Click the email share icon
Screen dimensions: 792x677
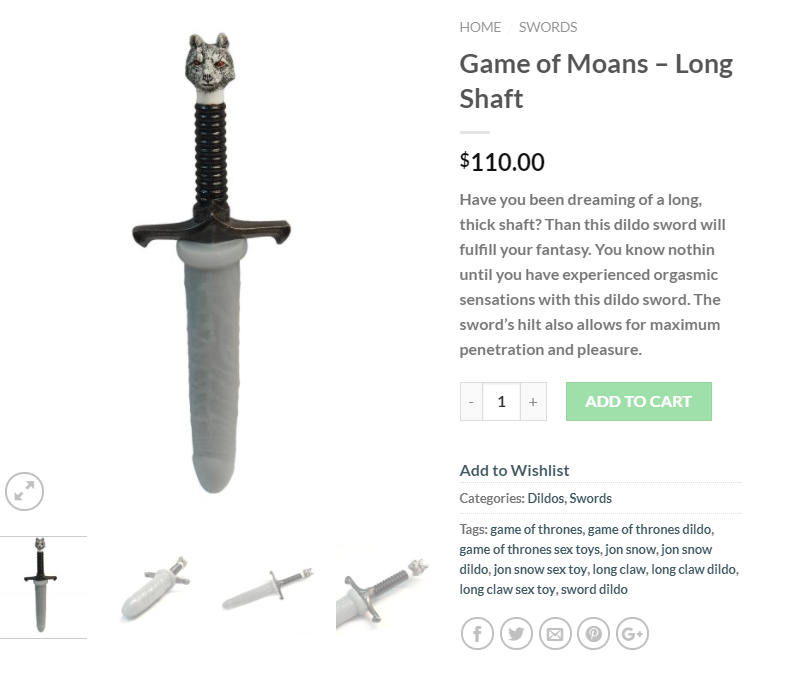tap(555, 633)
